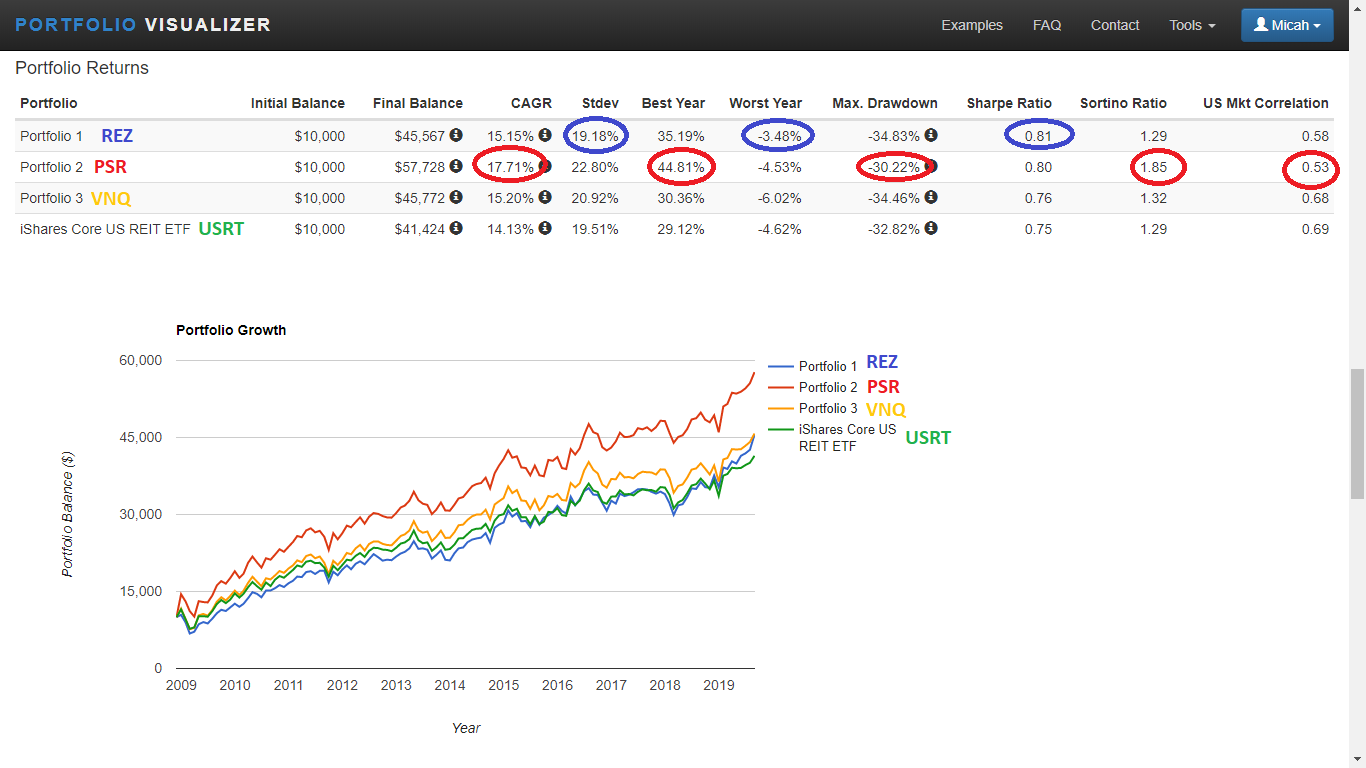The width and height of the screenshot is (1366, 768).
Task: Click the 2019 x-axis label
Action: coord(719,685)
